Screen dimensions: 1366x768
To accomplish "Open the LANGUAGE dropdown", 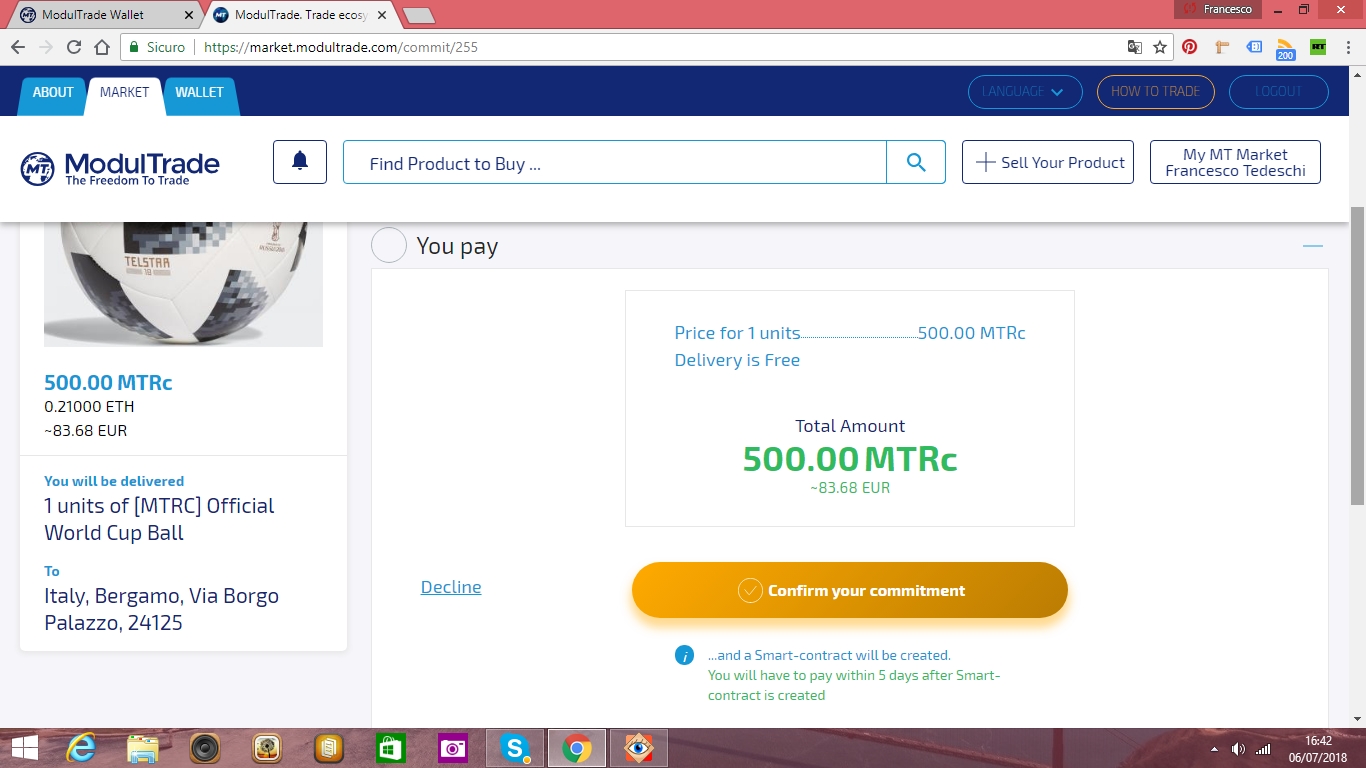I will coord(1025,92).
